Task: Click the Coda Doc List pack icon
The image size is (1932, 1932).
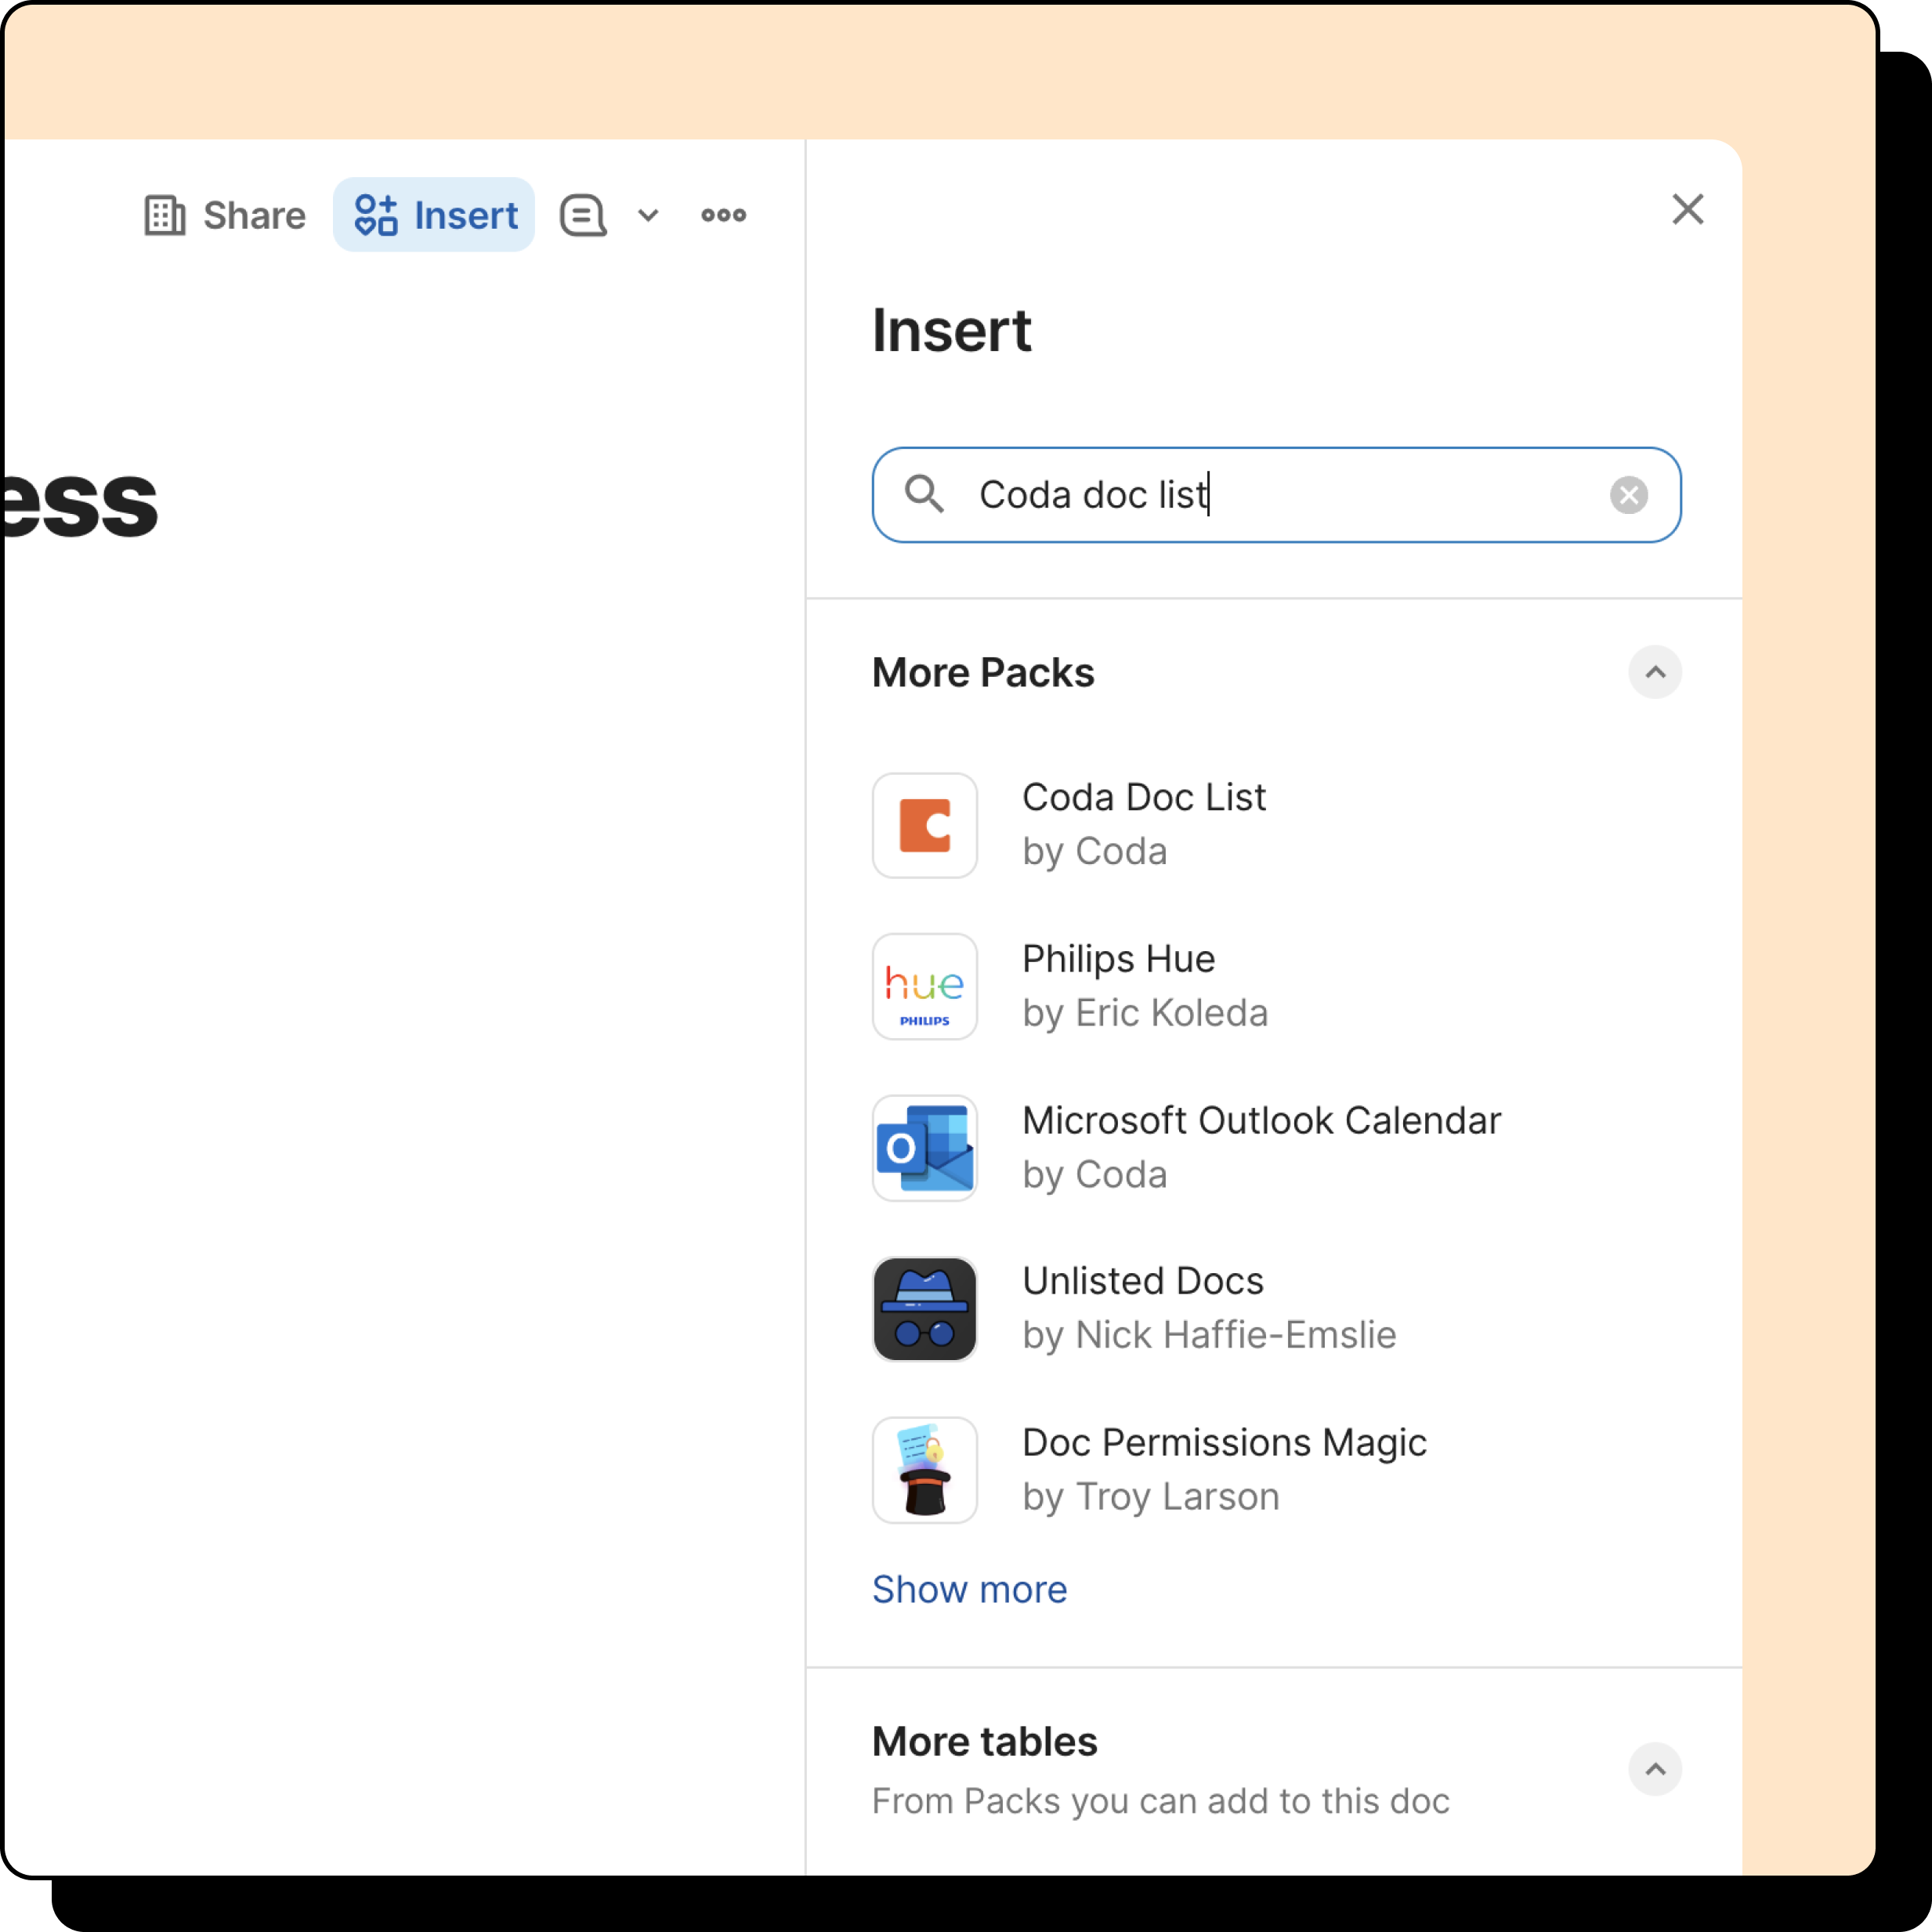Action: click(924, 825)
